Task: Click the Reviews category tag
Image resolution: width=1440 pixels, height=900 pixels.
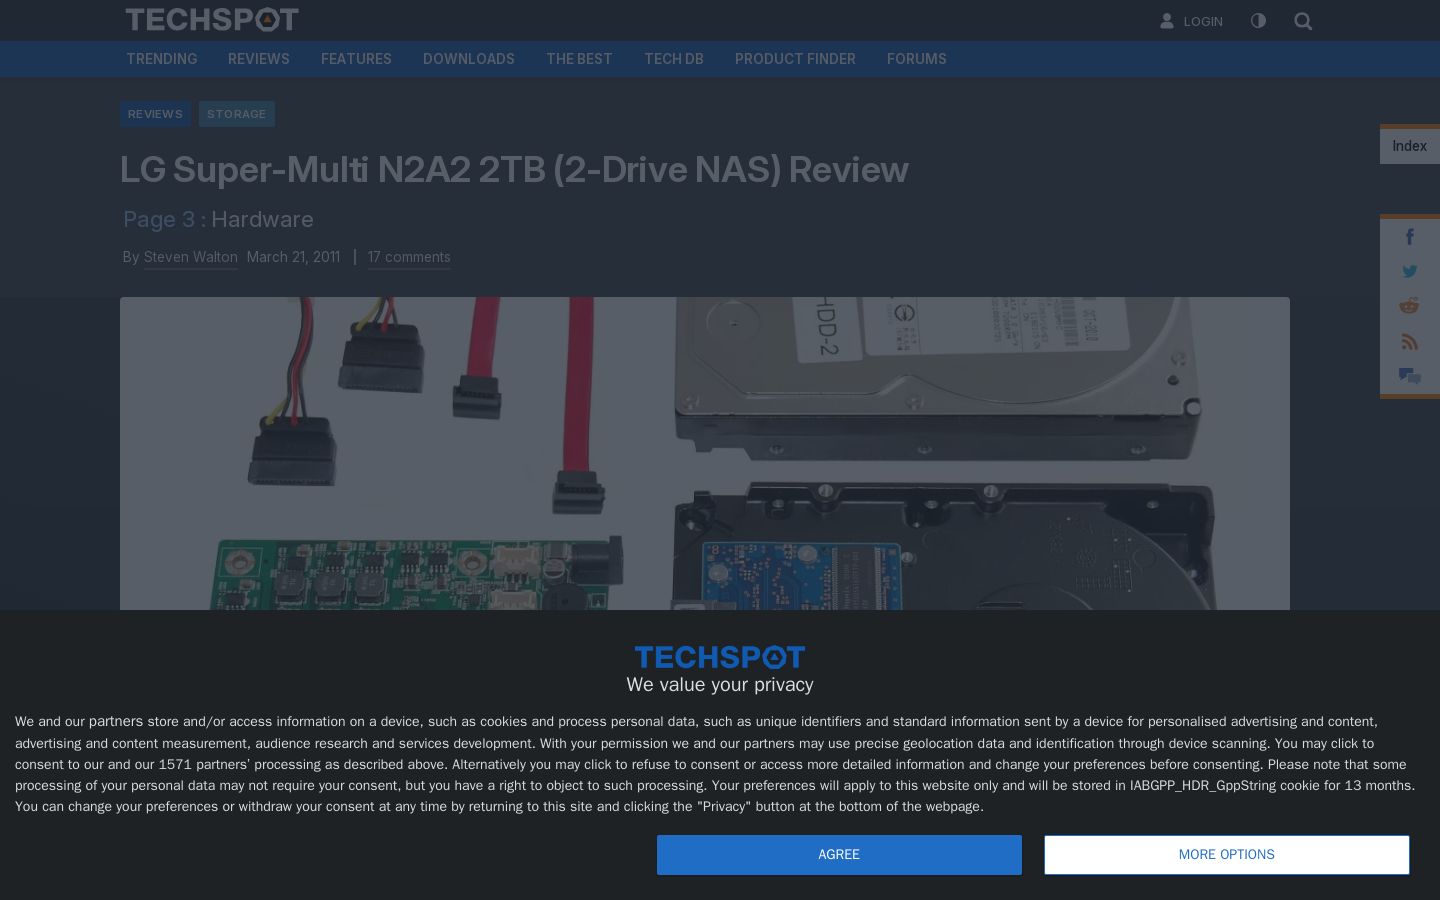Action: point(155,114)
